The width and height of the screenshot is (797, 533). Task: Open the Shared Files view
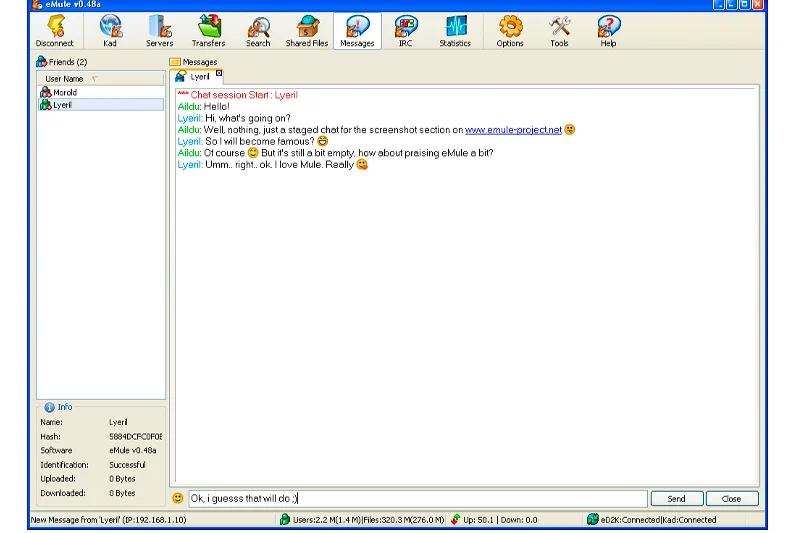307,31
